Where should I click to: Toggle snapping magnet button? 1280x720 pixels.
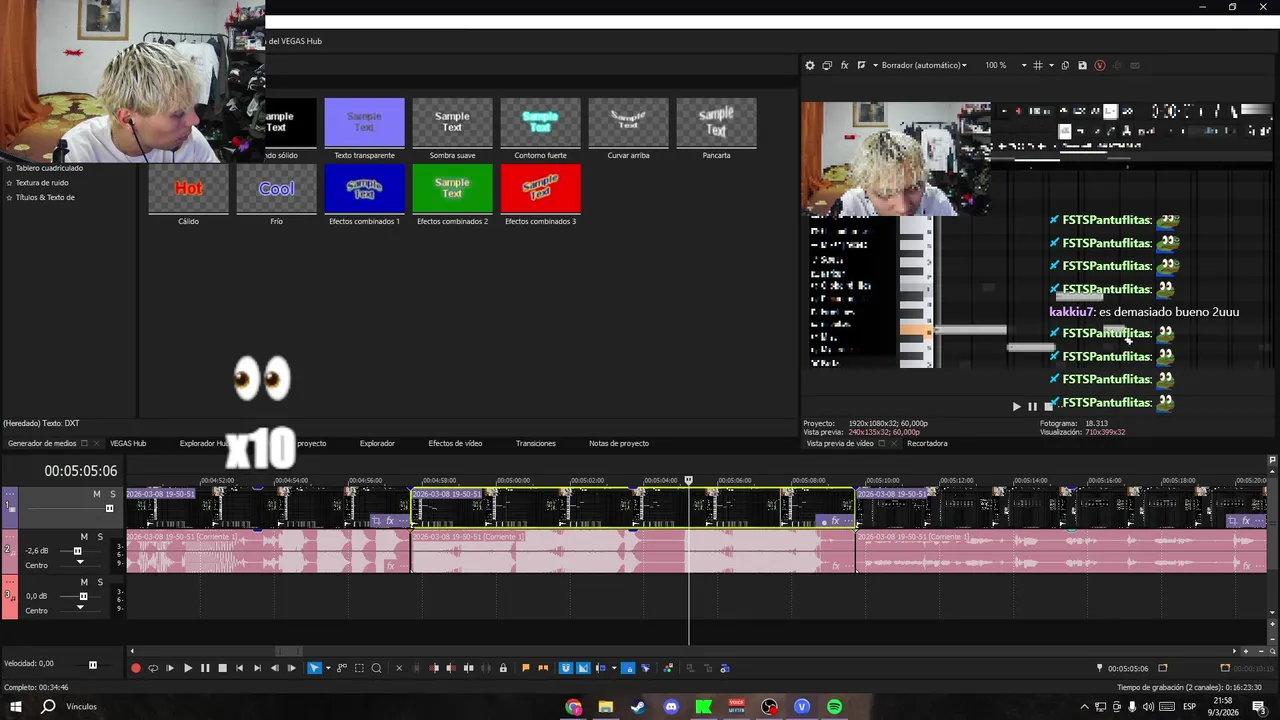click(x=565, y=668)
